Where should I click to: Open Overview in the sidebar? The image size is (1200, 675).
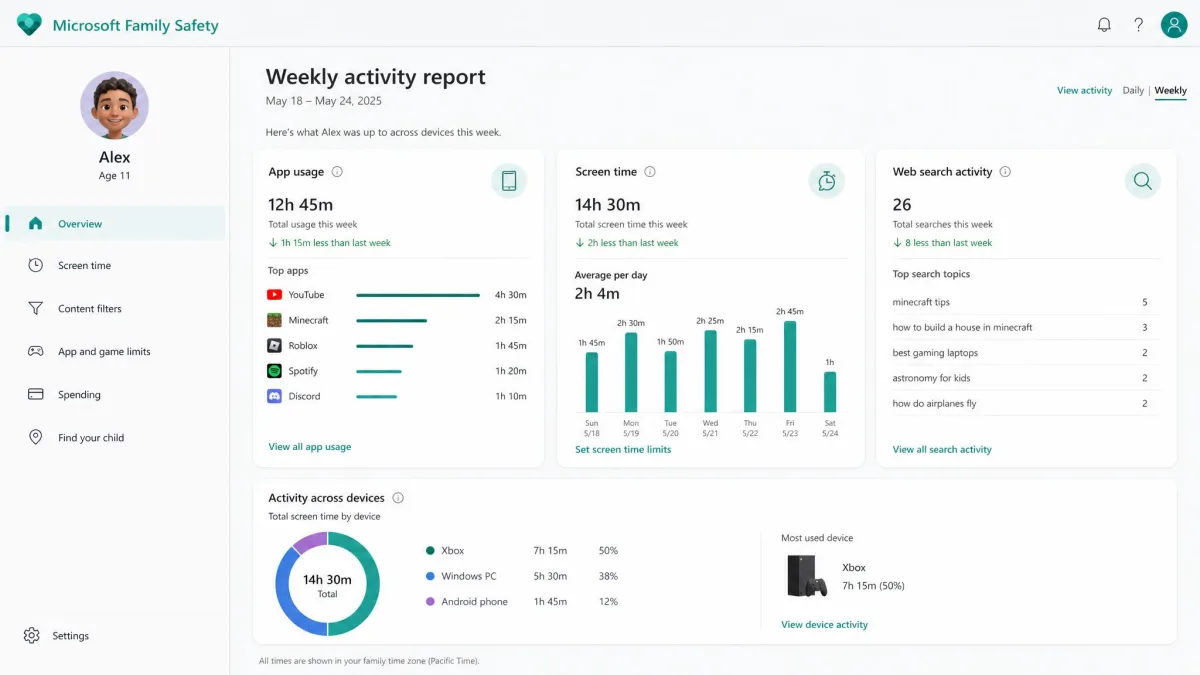115,223
